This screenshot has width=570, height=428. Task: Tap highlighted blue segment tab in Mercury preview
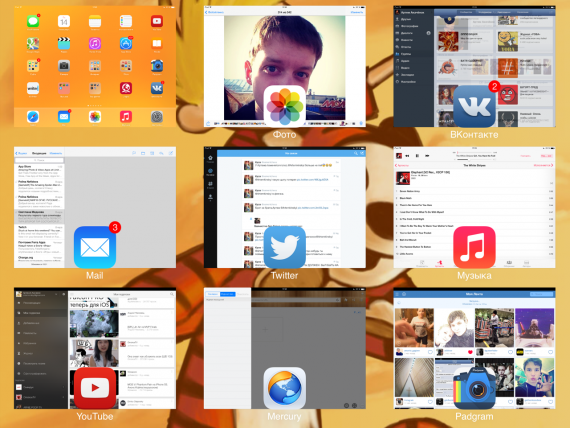coord(228,294)
